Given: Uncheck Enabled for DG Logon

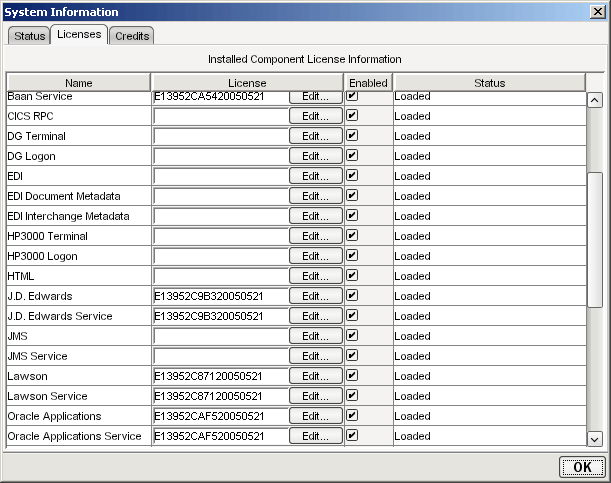Looking at the screenshot, I should pos(352,155).
